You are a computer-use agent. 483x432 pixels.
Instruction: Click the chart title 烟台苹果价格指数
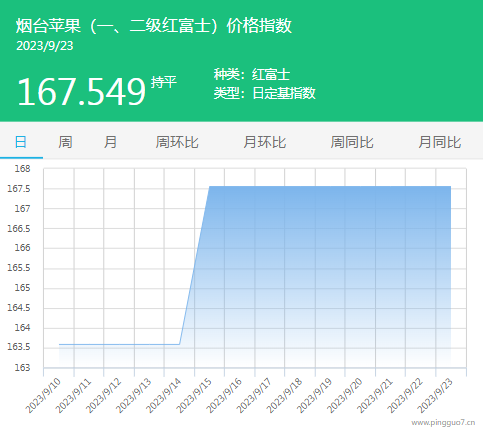click(154, 26)
